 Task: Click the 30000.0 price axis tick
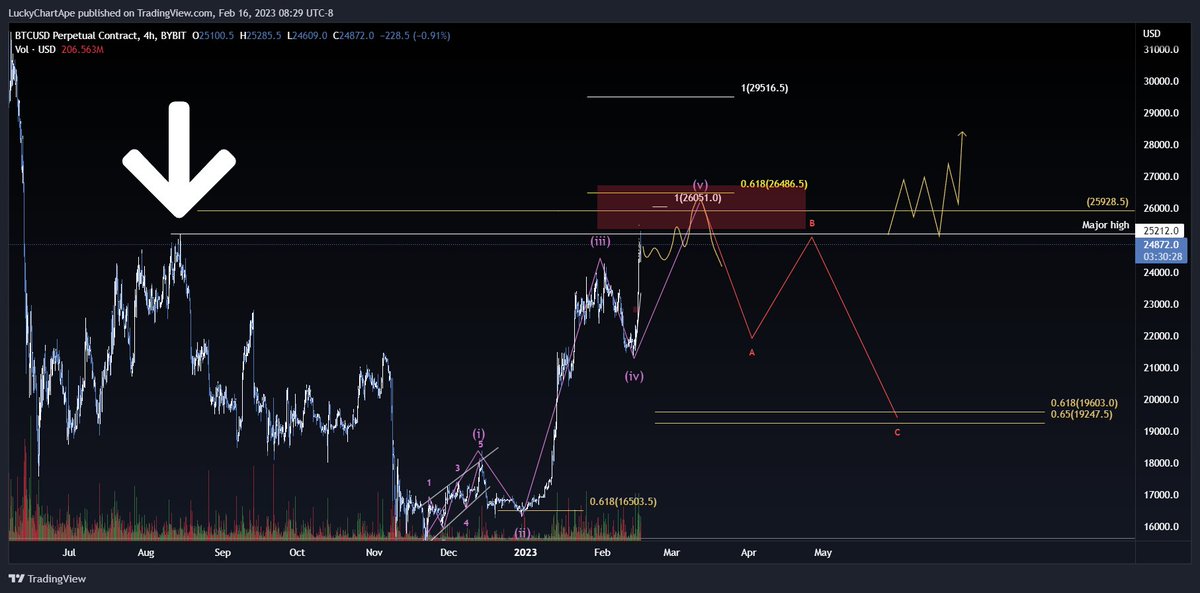coord(1161,81)
